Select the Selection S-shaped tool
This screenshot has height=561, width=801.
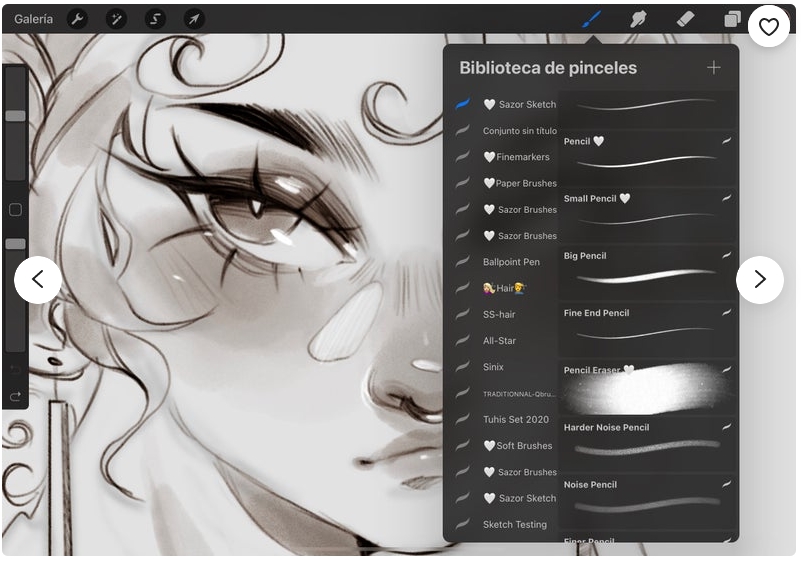click(155, 19)
